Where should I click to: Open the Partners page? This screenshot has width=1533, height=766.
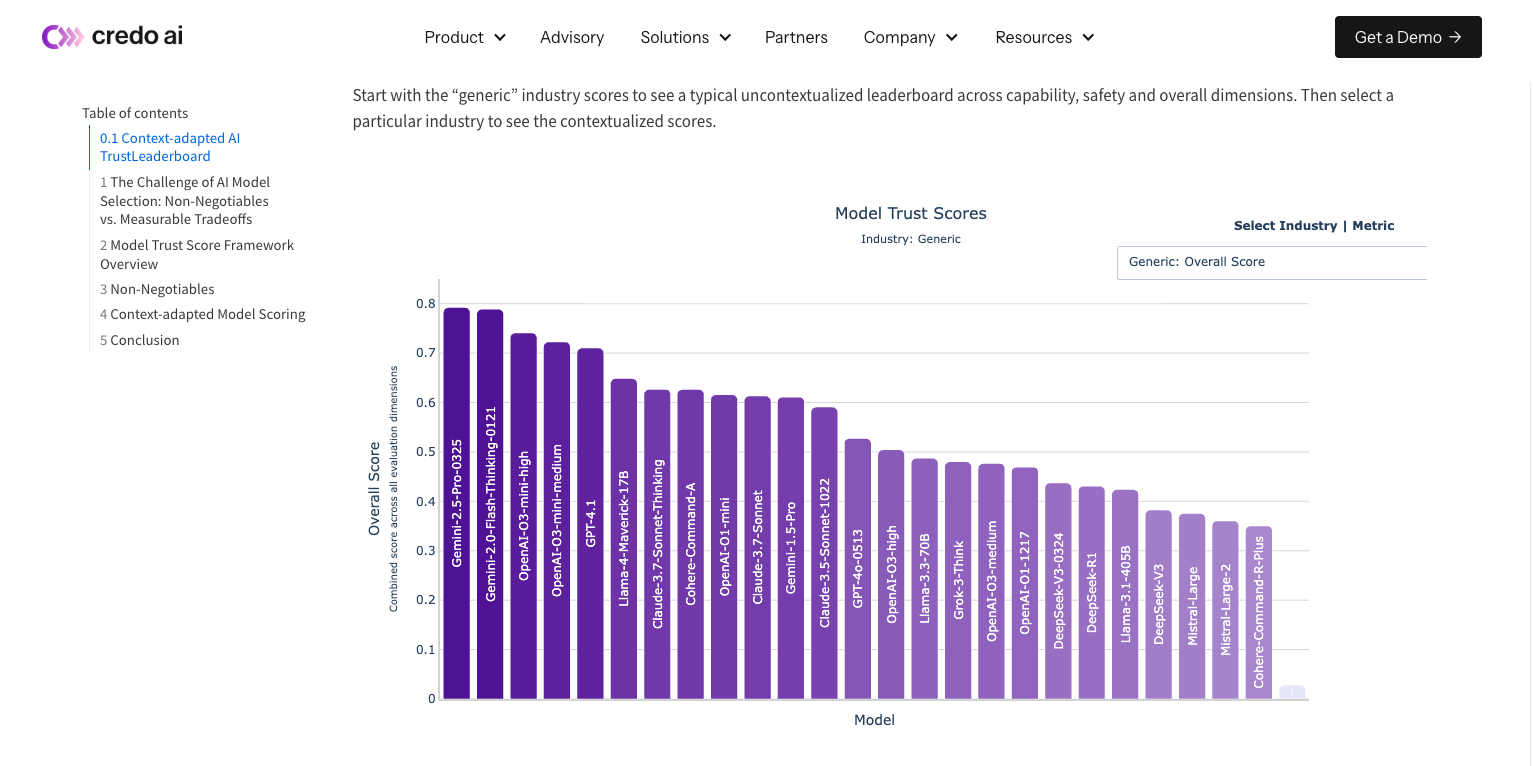pyautogui.click(x=796, y=37)
